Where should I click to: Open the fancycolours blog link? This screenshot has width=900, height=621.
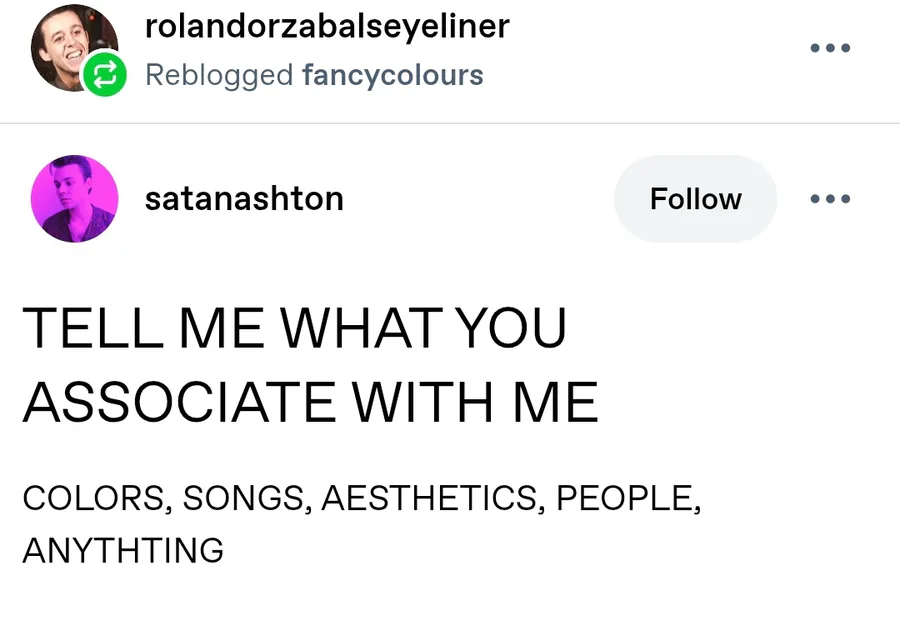tap(392, 75)
